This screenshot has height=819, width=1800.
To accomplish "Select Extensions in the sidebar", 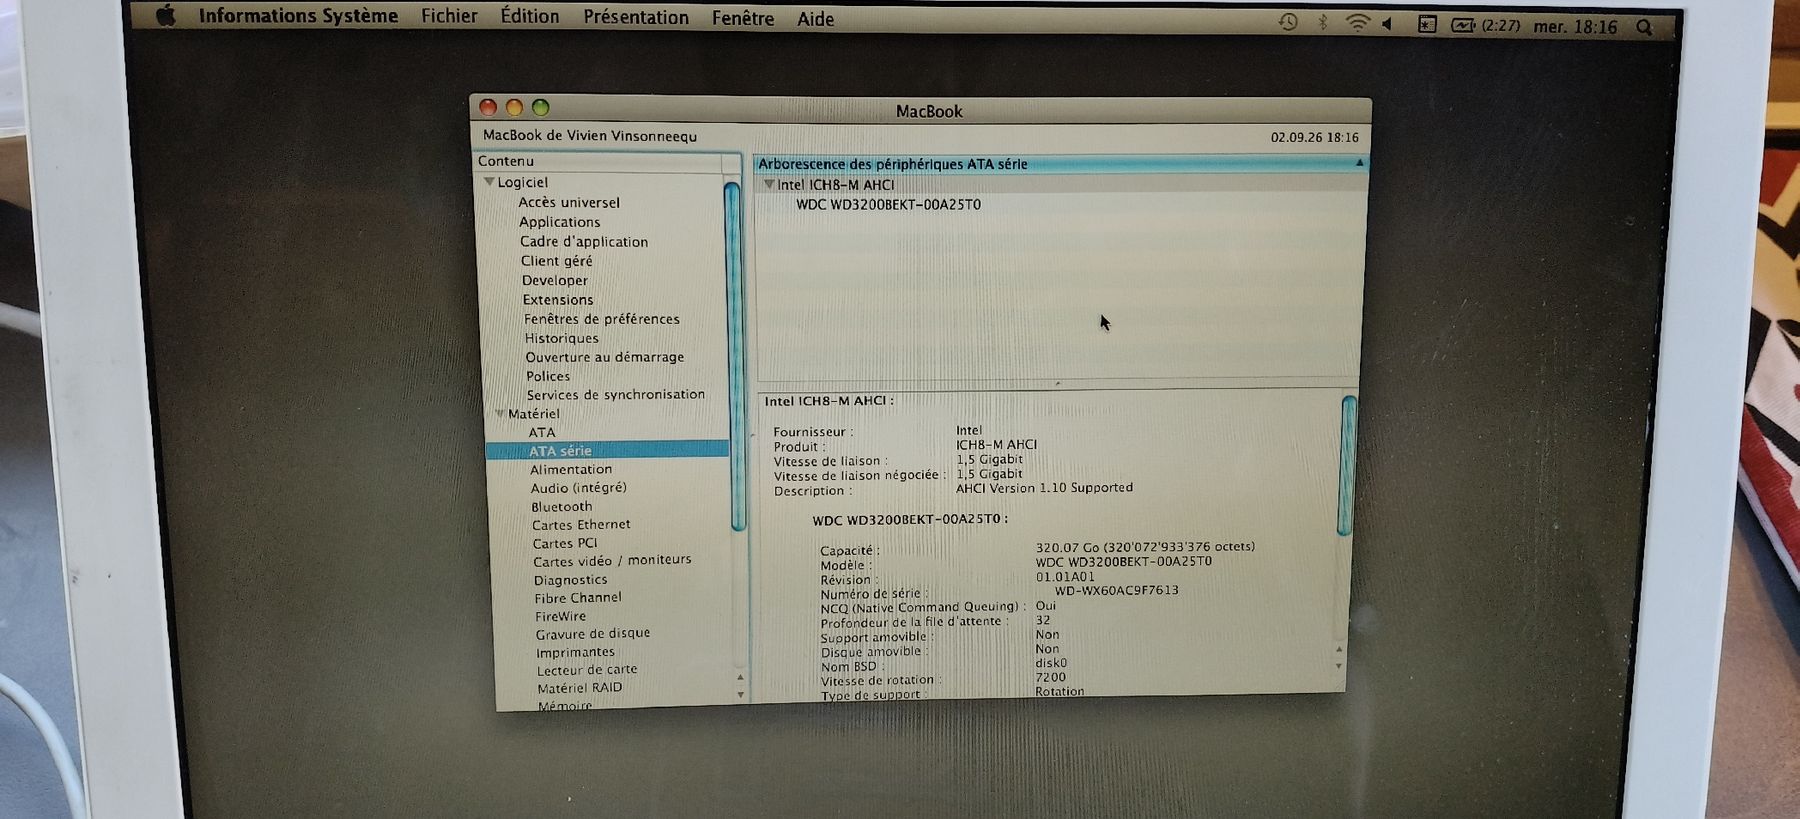I will pos(558,299).
